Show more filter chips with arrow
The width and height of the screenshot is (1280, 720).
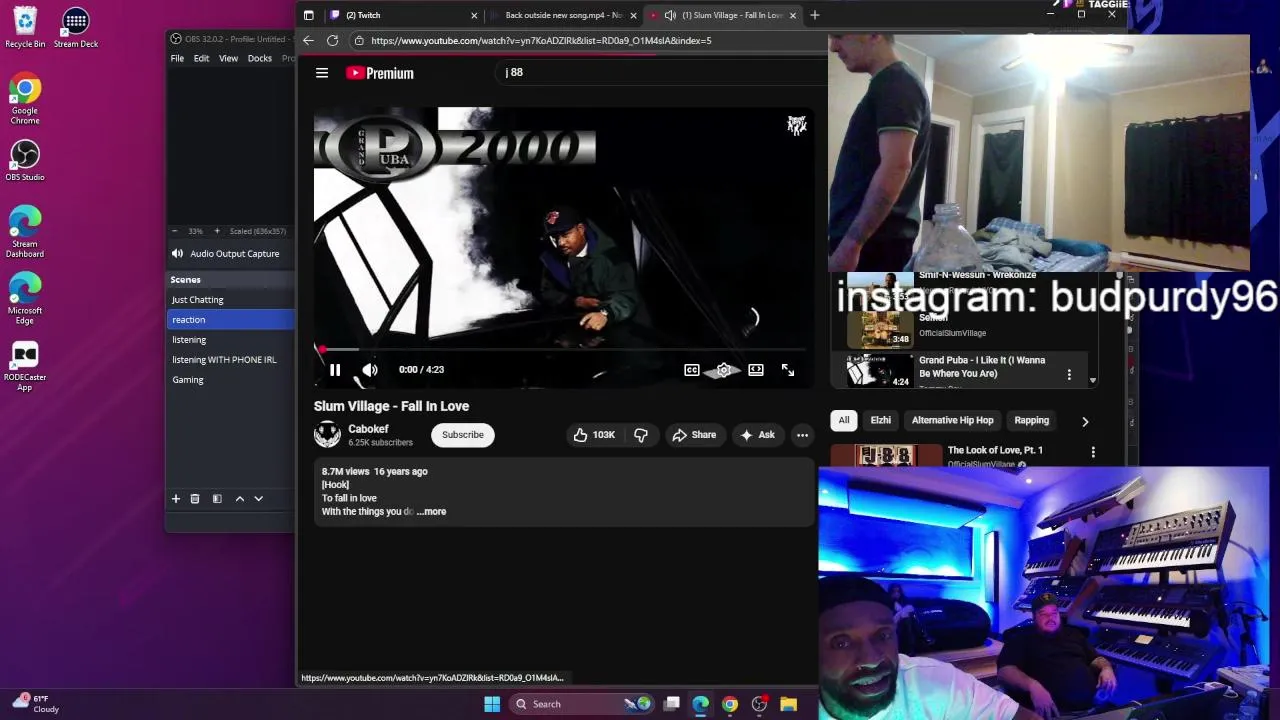pyautogui.click(x=1085, y=422)
